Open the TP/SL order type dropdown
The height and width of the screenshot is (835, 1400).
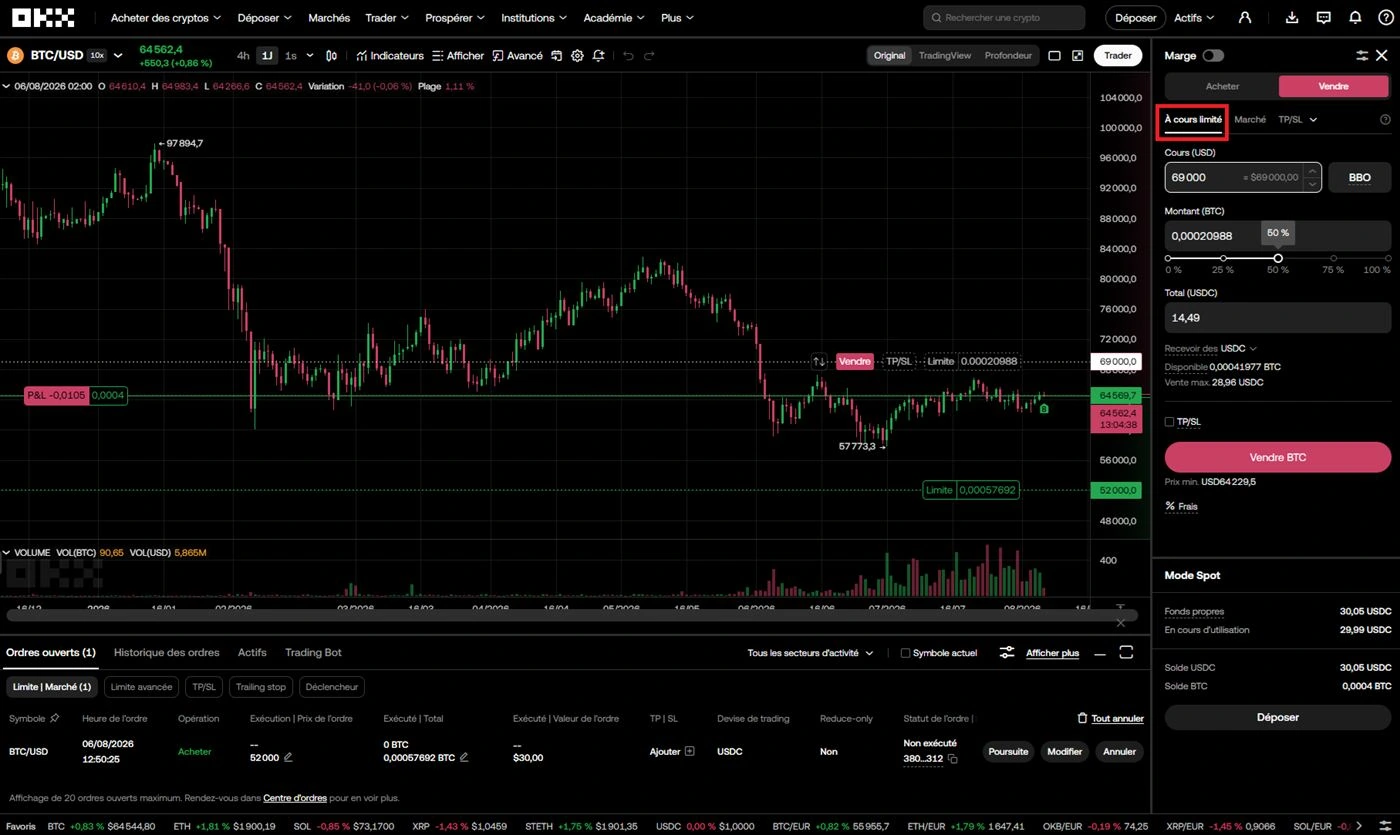(1298, 120)
